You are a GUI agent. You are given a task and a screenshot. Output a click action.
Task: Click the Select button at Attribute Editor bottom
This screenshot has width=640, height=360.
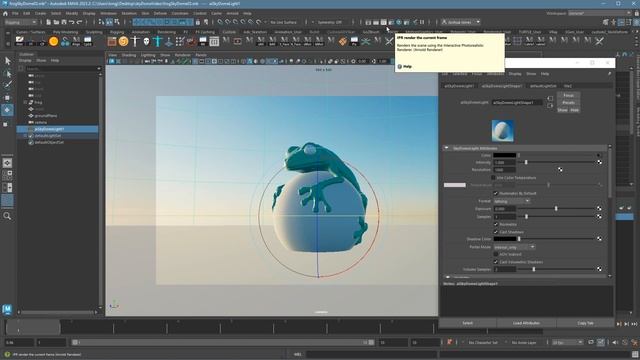coord(468,323)
